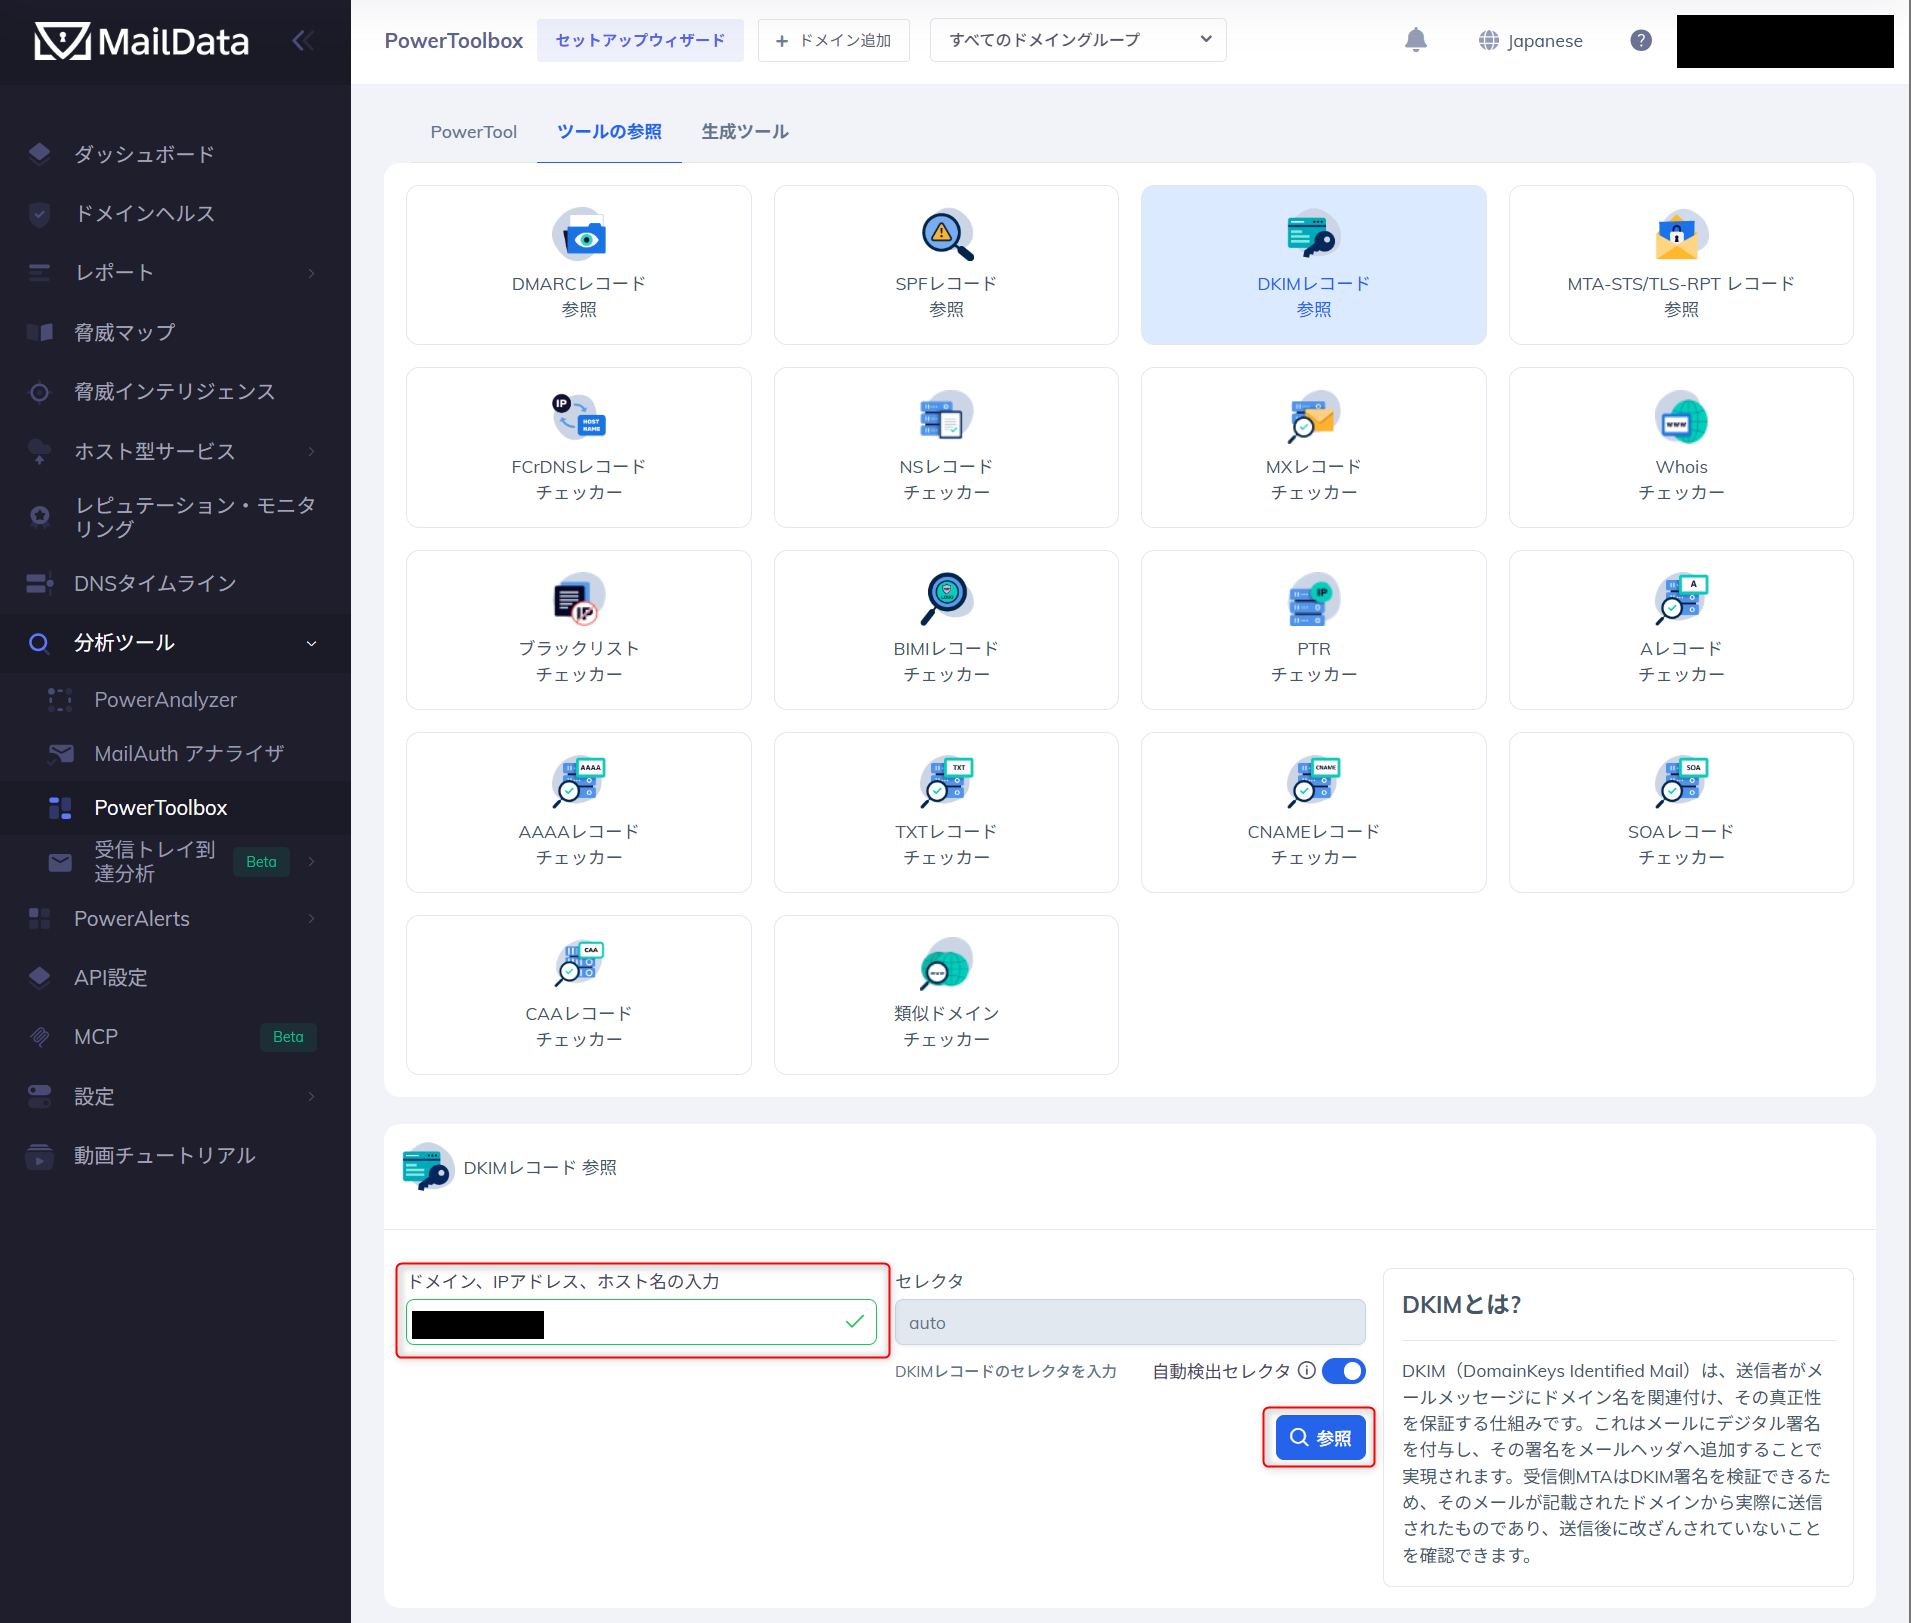The width and height of the screenshot is (1911, 1623).
Task: Collapse the 分析ツール sidebar section
Action: [175, 642]
